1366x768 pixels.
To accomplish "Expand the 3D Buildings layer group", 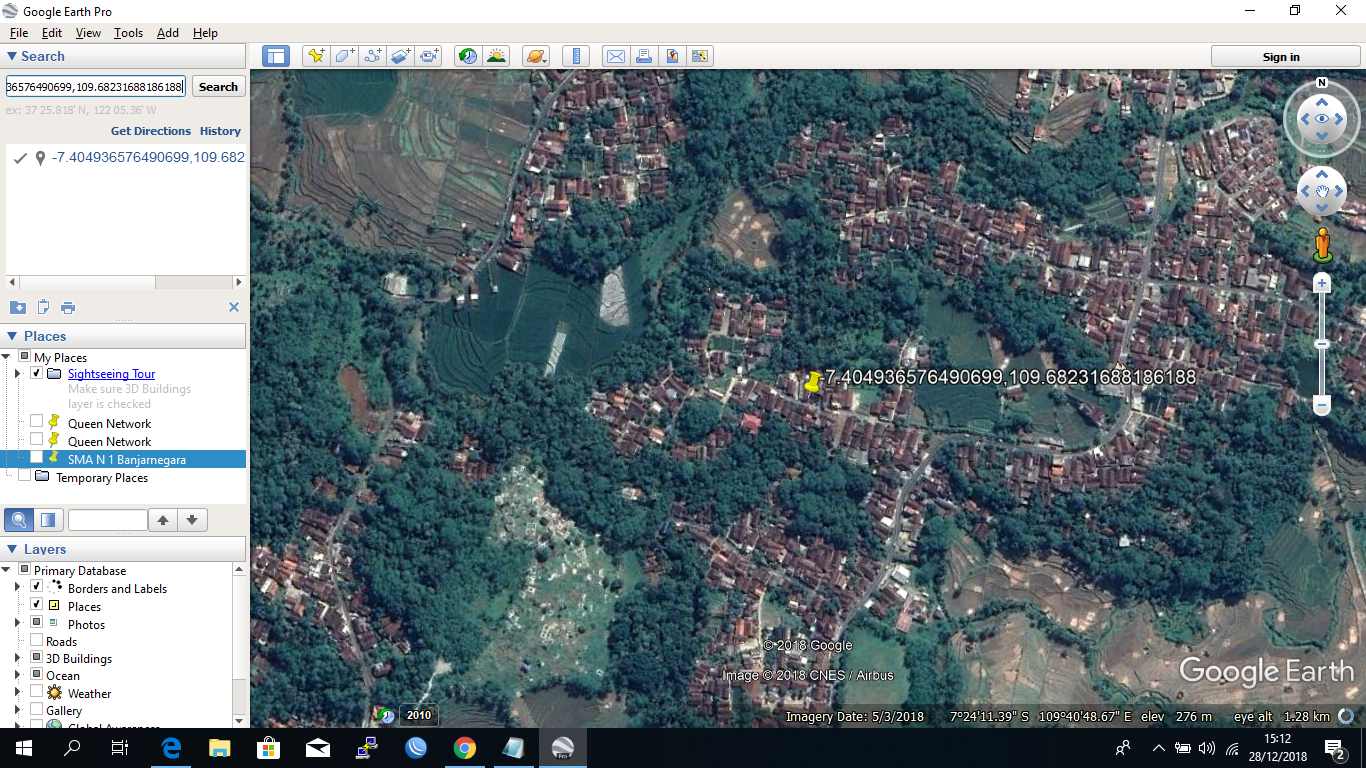I will point(17,658).
